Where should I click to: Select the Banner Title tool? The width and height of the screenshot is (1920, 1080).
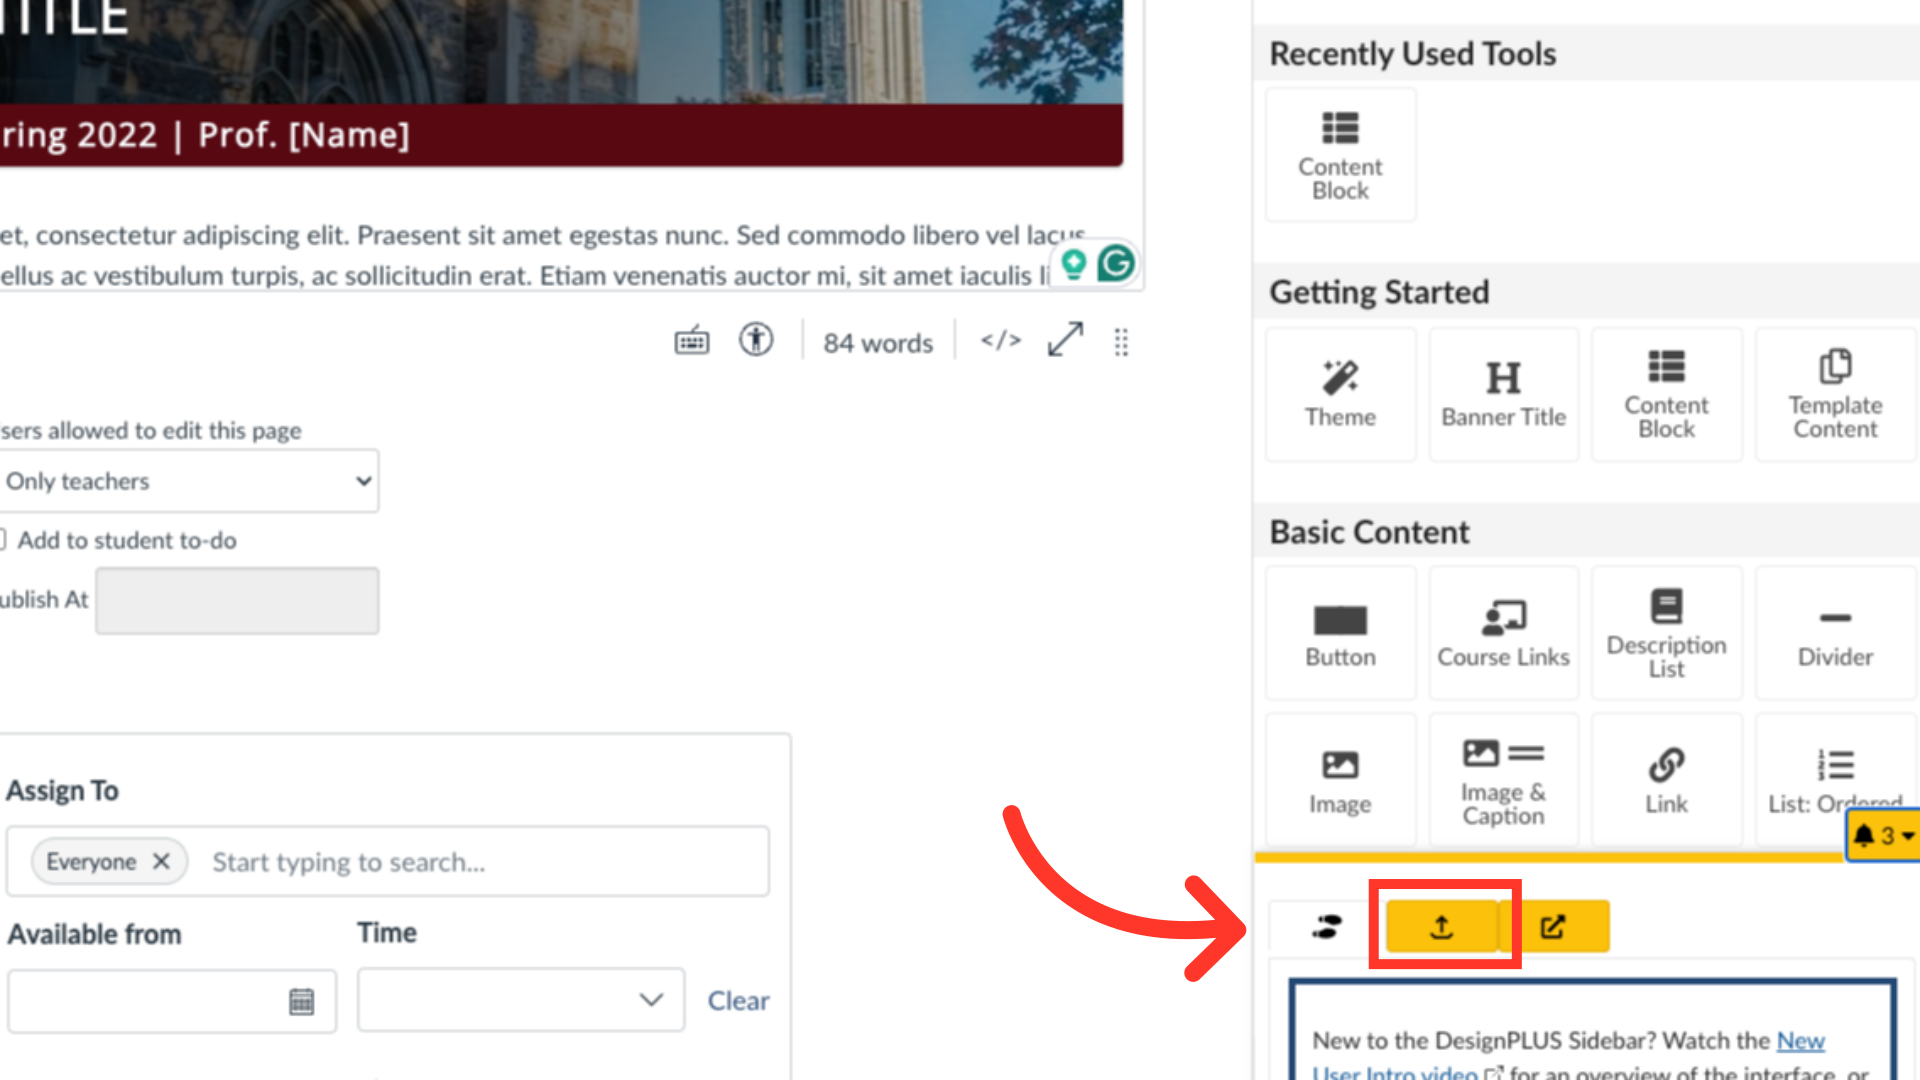[1503, 394]
